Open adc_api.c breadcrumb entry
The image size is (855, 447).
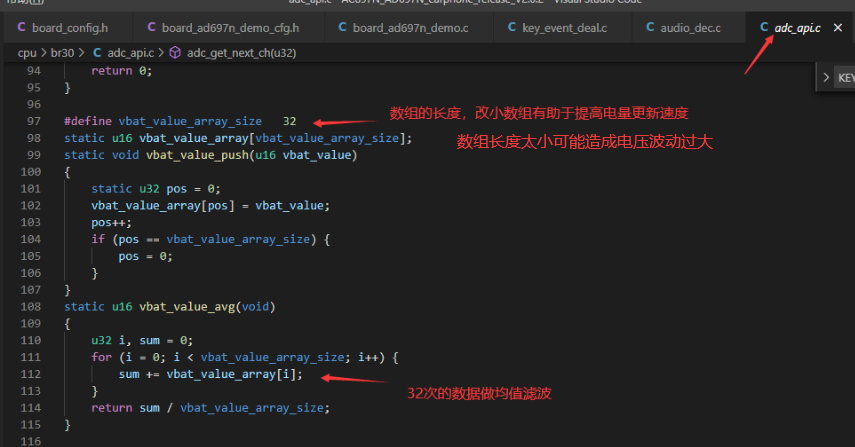pyautogui.click(x=130, y=53)
